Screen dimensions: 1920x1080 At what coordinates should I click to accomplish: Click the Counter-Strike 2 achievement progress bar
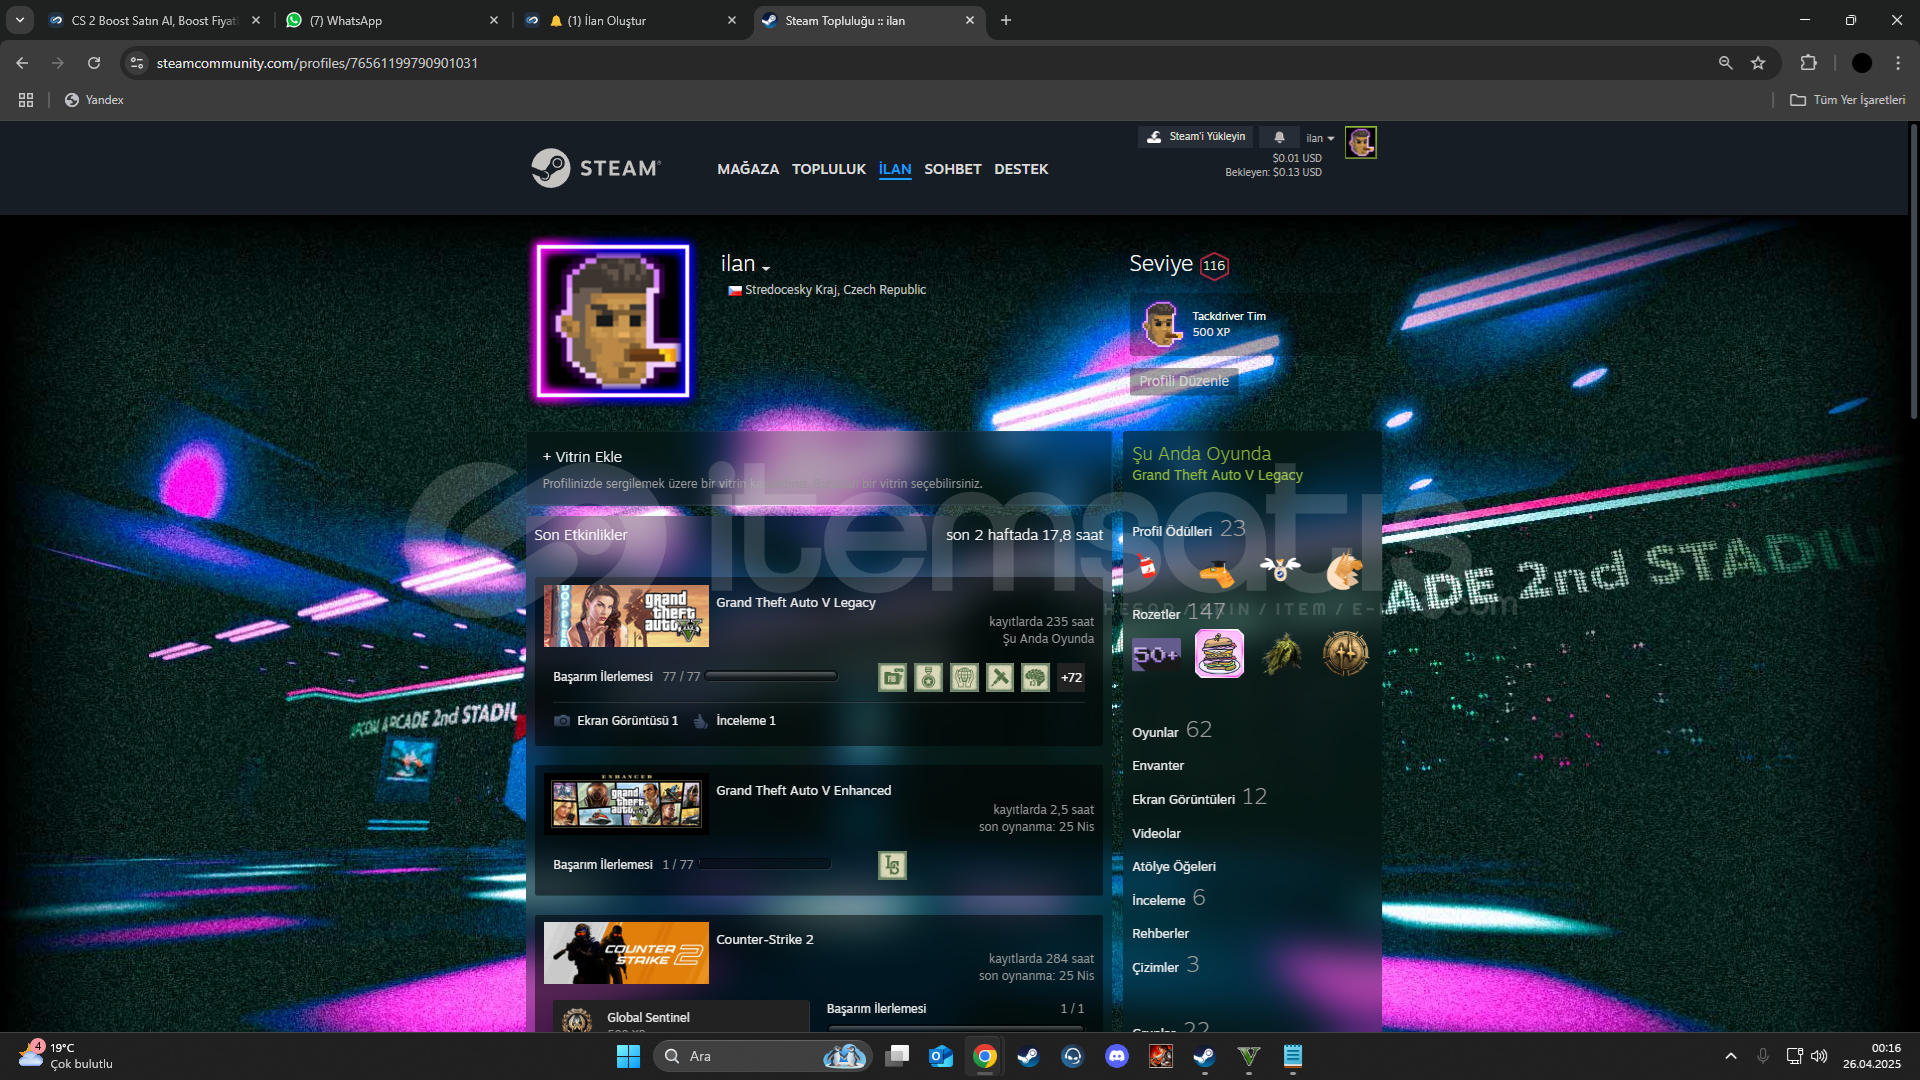coord(955,1027)
